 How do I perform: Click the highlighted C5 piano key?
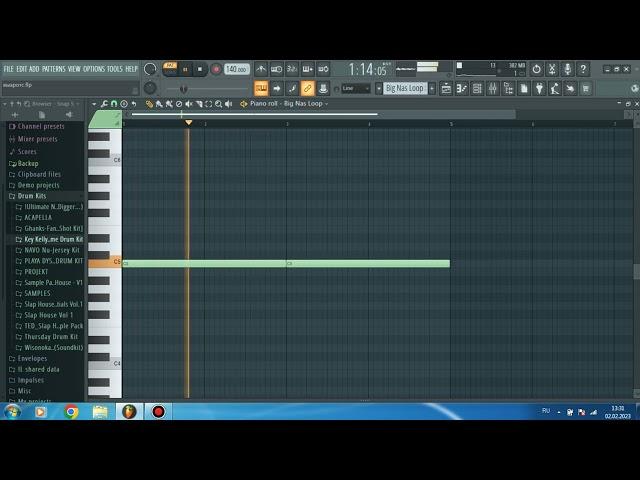[105, 264]
